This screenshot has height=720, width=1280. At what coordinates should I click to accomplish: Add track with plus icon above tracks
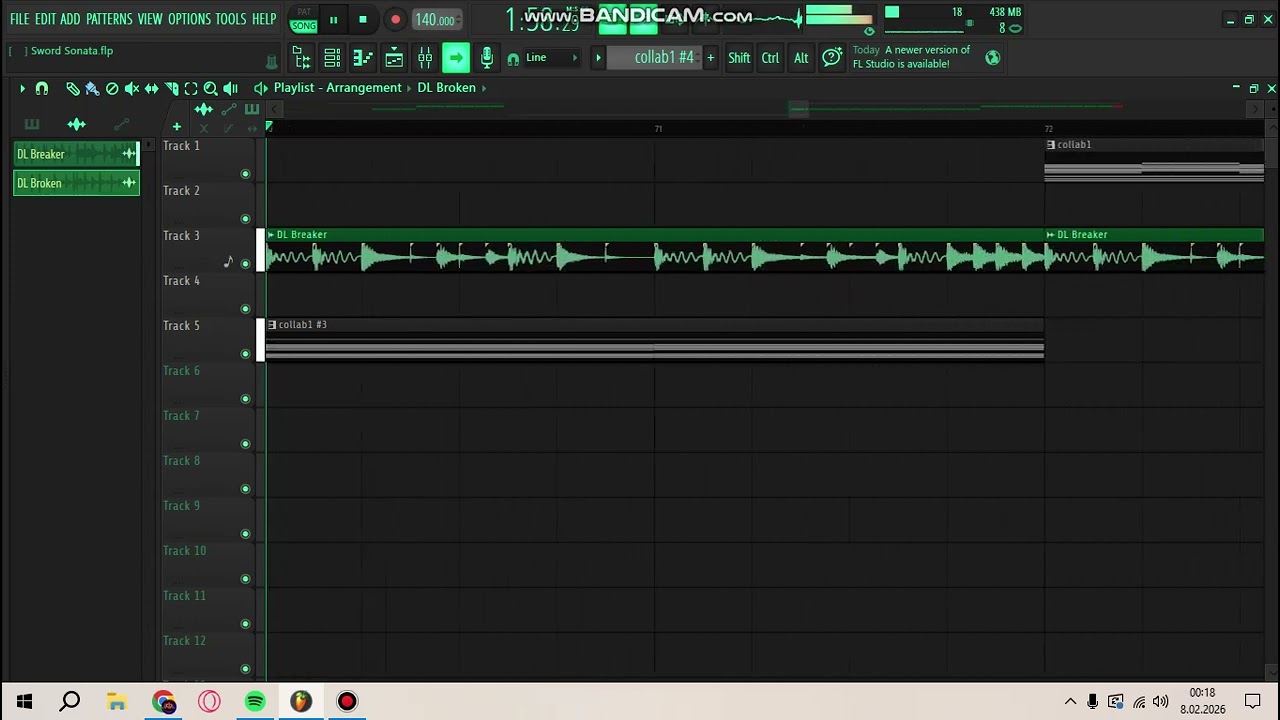tap(177, 127)
